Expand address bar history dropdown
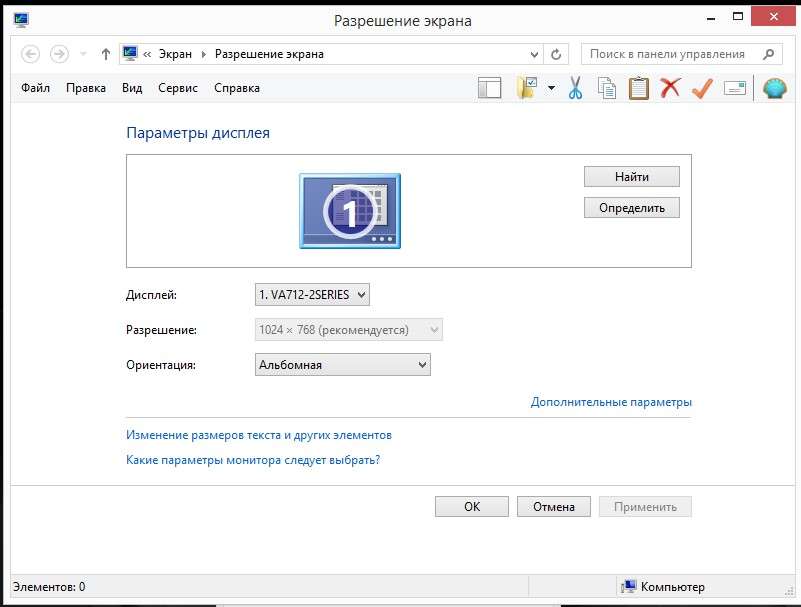 point(534,54)
